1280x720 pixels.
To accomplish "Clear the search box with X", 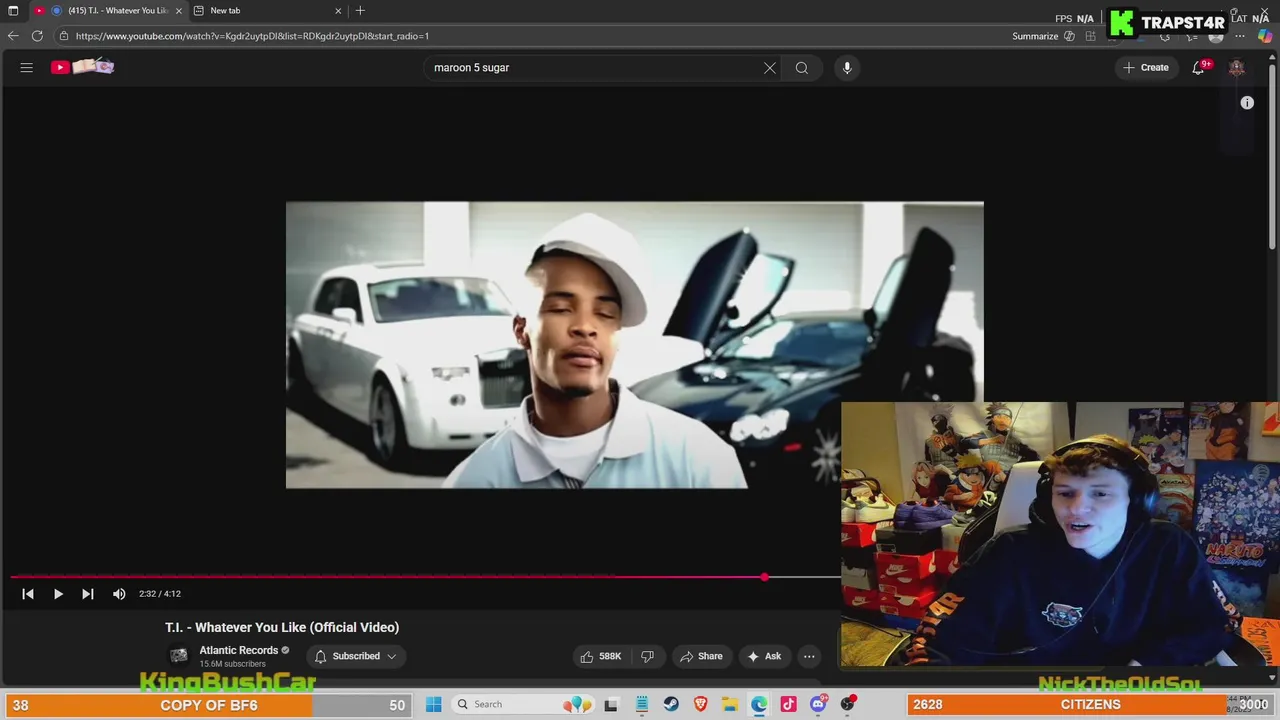I will click(x=770, y=67).
